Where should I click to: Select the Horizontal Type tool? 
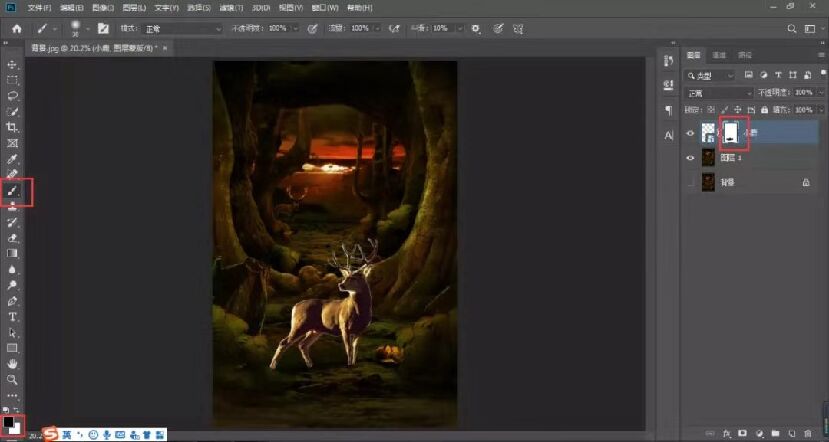(12, 317)
